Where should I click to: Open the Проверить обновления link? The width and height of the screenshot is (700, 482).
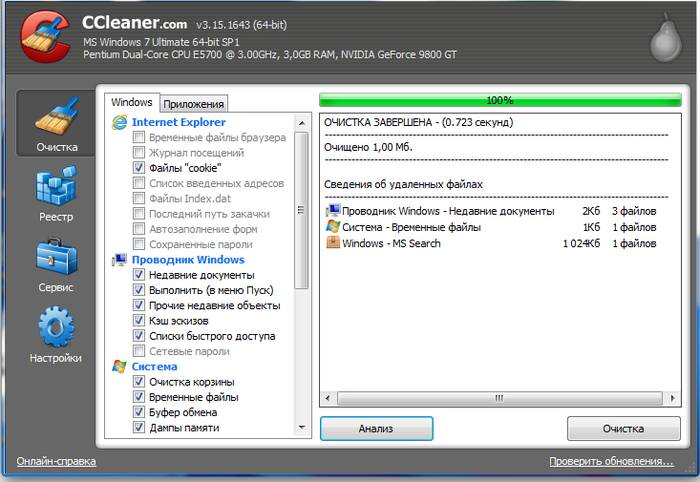610,461
